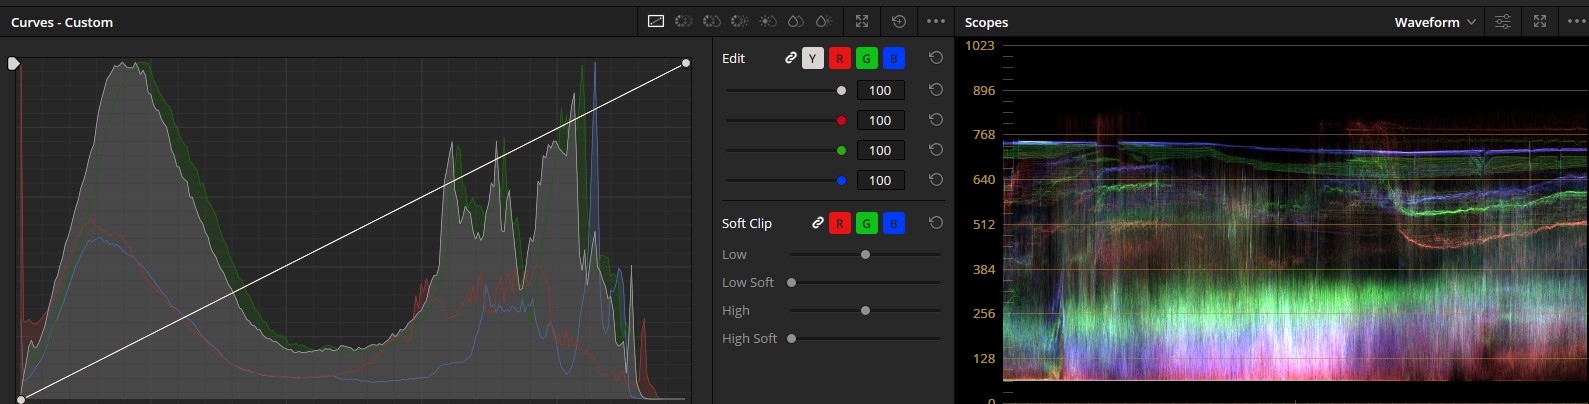The image size is (1589, 404).
Task: Open Curves panel options menu
Action: coord(935,21)
